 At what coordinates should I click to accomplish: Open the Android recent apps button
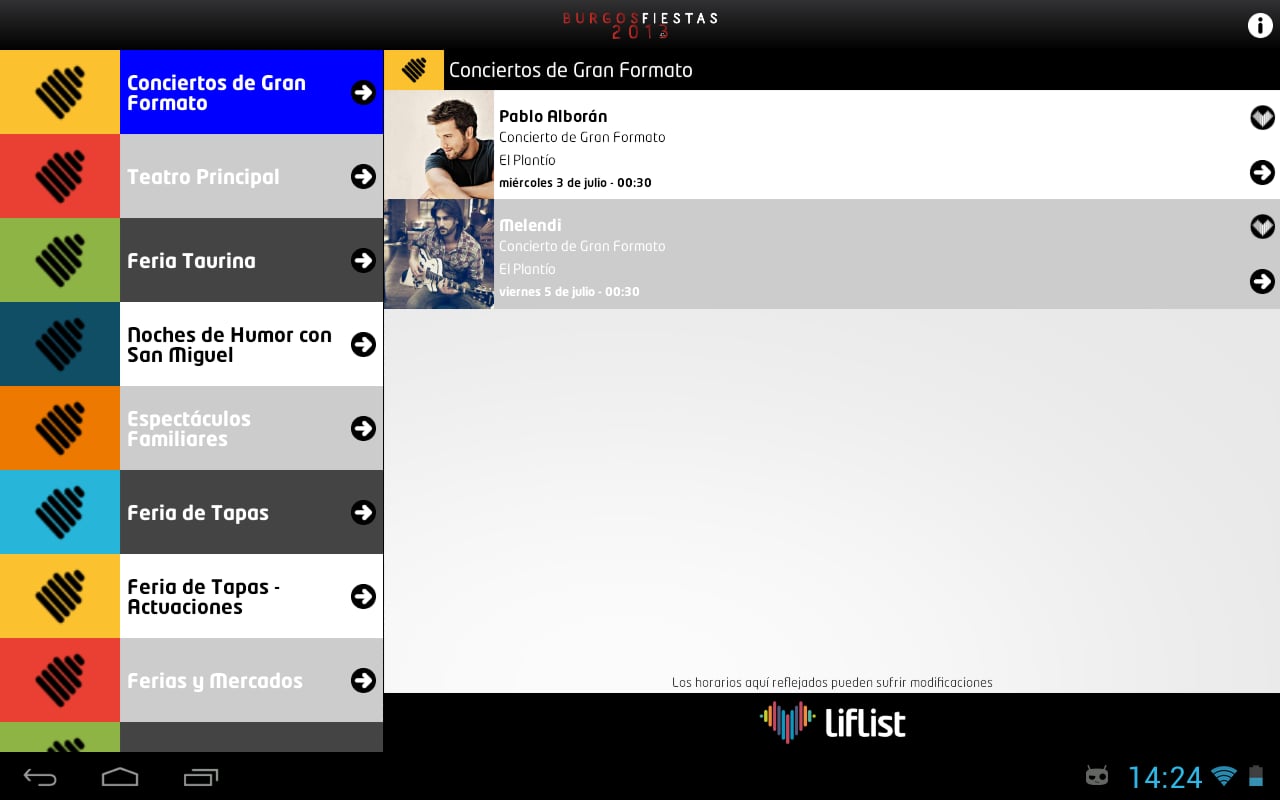point(201,777)
